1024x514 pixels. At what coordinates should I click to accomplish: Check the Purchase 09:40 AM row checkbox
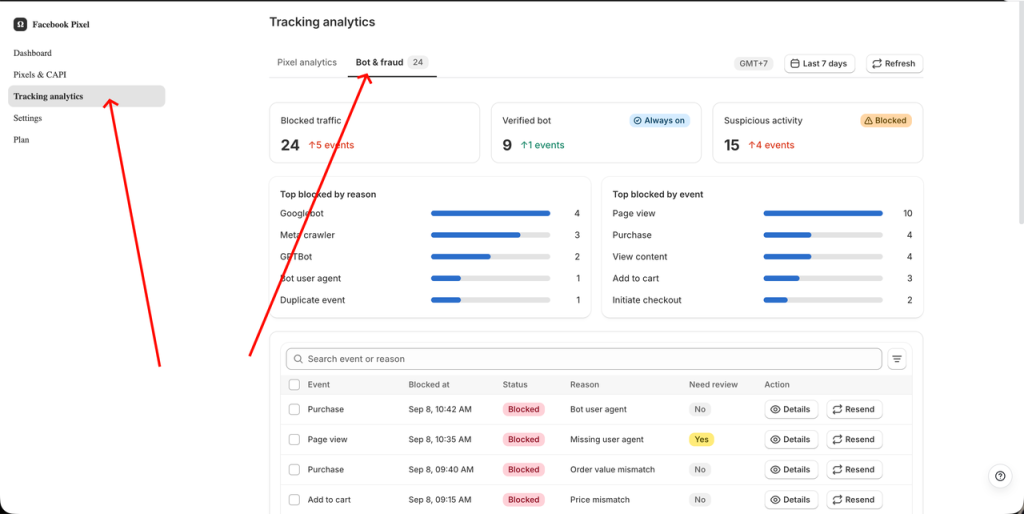(295, 470)
